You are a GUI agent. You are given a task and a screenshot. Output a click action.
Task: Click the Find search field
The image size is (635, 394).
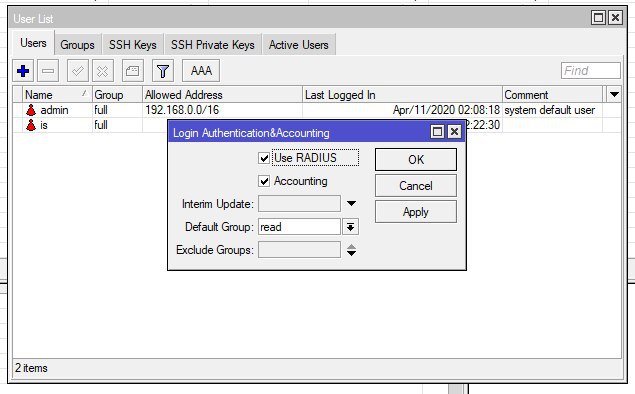[x=590, y=71]
